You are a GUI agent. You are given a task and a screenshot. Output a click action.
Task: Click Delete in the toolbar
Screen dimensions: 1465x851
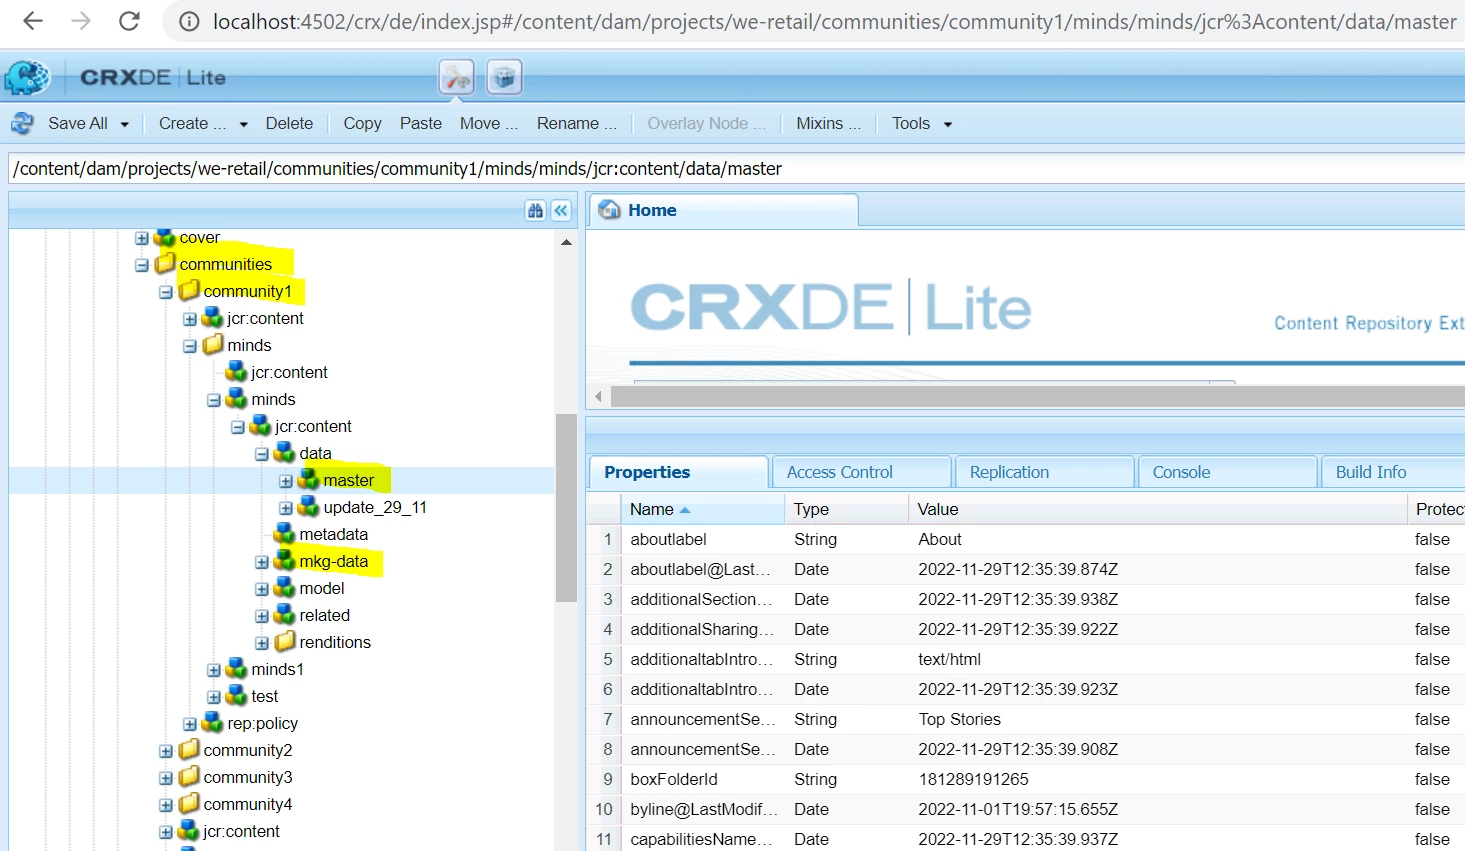(289, 123)
